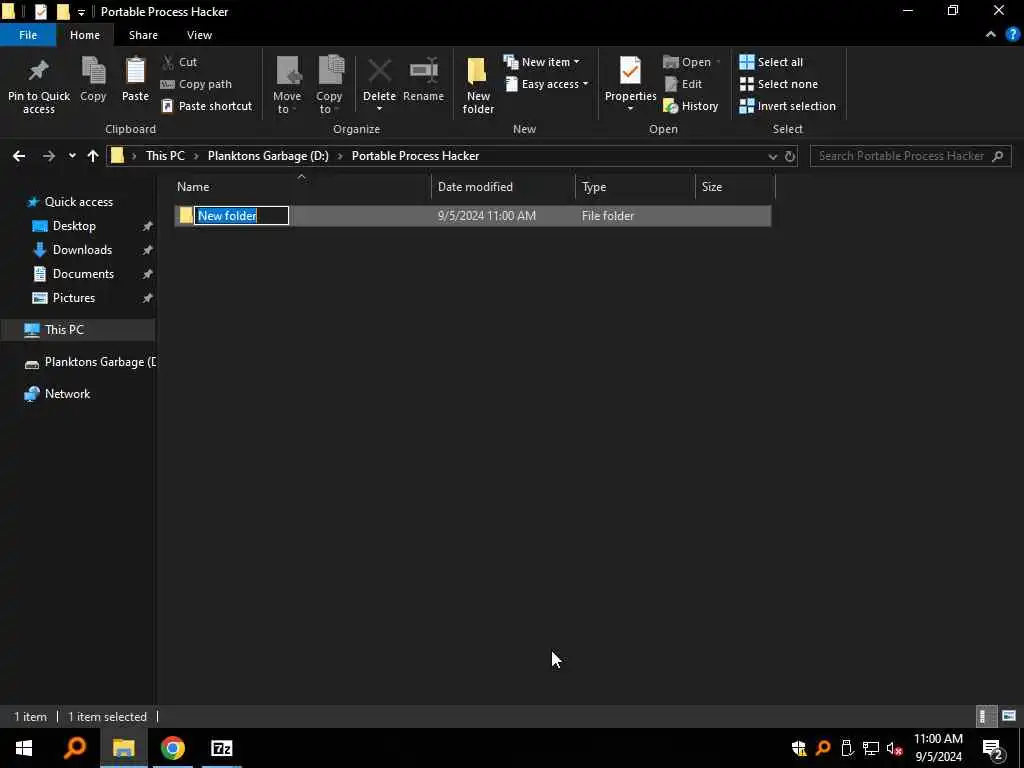The image size is (1024, 768).
Task: Open Pictures in navigation pane
Action: pos(74,298)
